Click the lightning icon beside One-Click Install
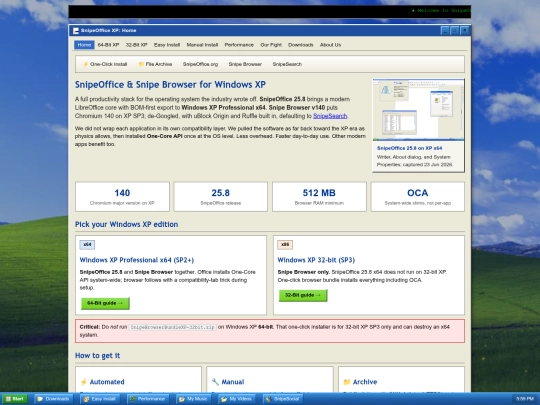Screen dimensions: 540x405 point(85,64)
